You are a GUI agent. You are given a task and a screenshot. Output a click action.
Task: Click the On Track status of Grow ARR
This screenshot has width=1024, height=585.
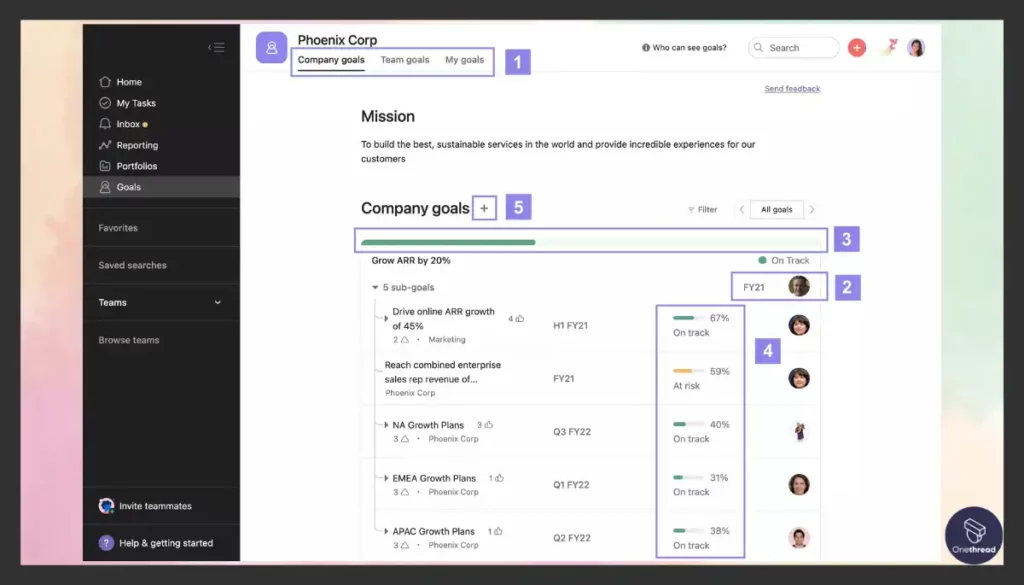point(784,261)
